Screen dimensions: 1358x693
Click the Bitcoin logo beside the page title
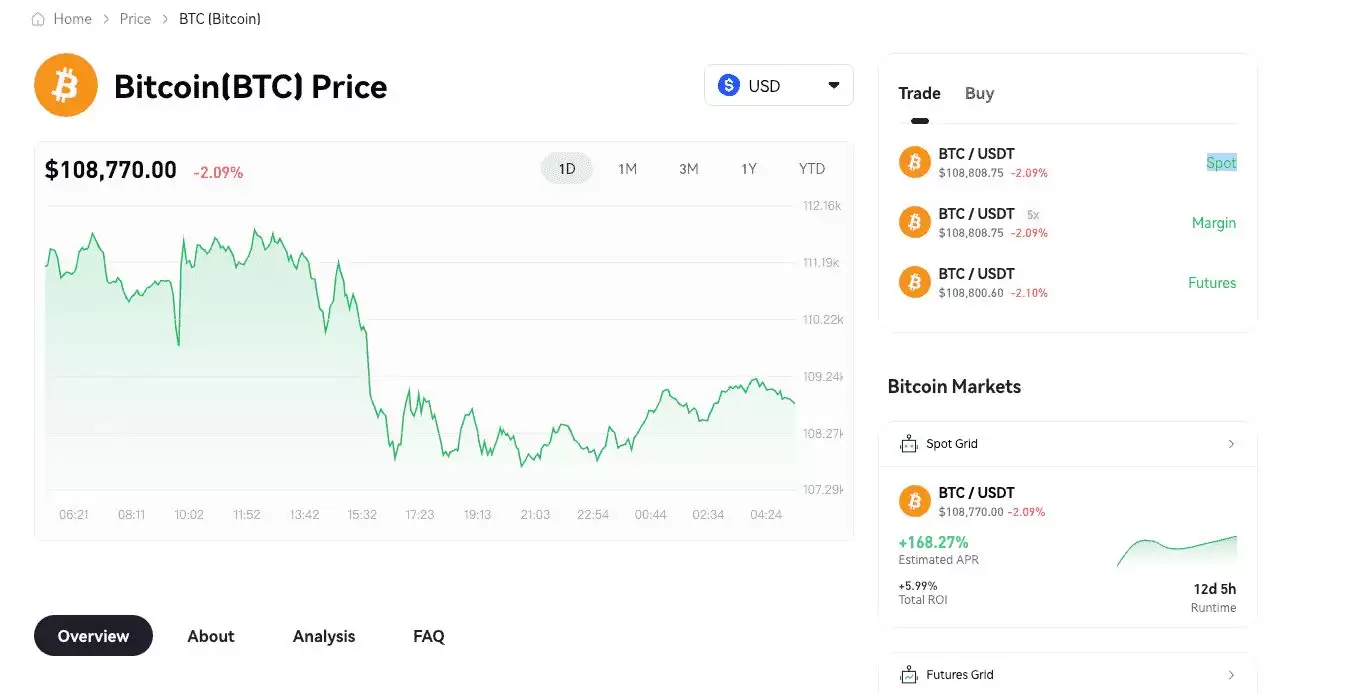(65, 85)
